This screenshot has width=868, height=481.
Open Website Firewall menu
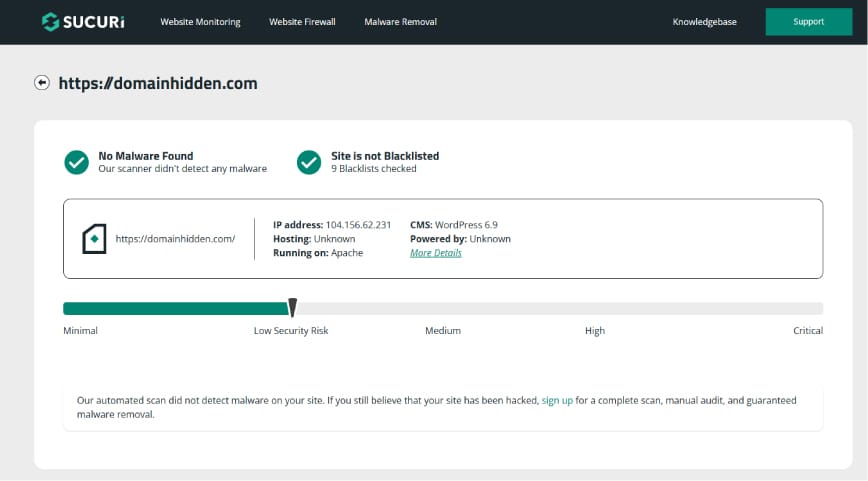[x=302, y=22]
